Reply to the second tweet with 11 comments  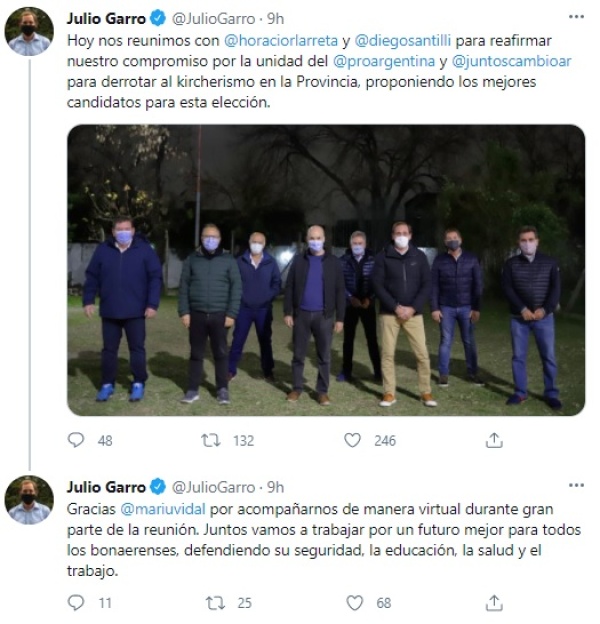(76, 603)
